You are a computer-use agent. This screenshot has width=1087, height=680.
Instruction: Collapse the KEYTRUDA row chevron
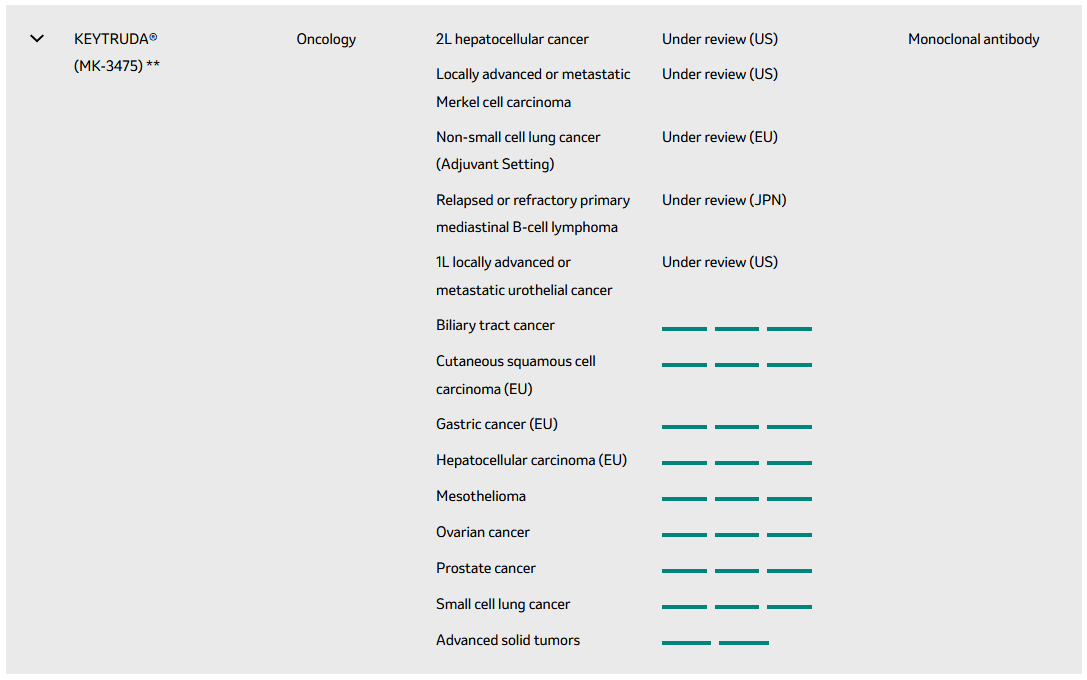pos(38,39)
